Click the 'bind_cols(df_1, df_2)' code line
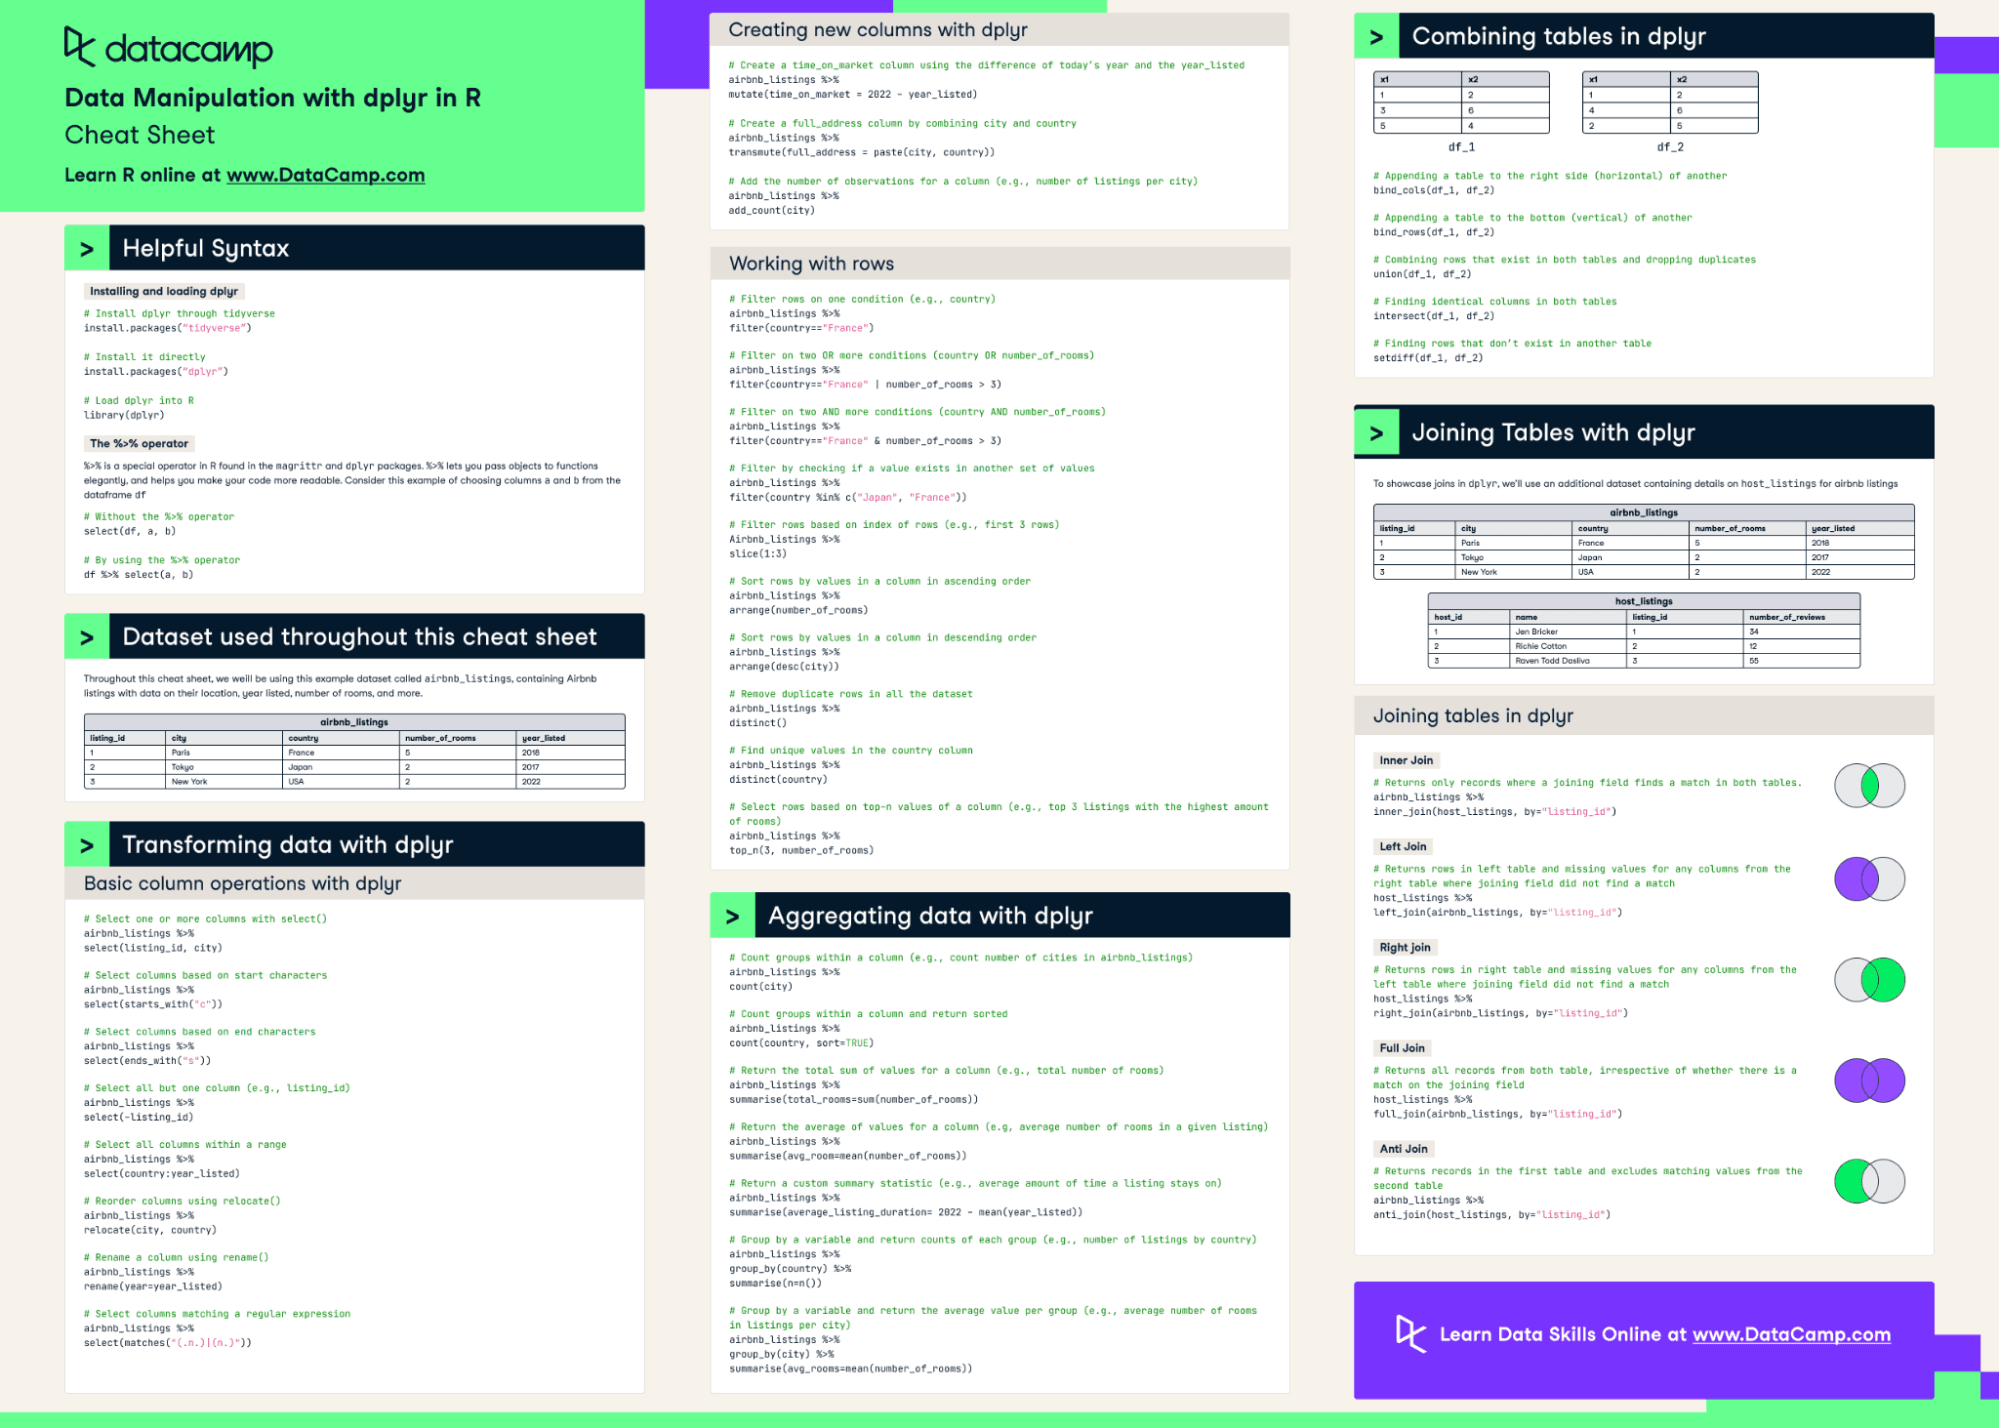Image resolution: width=1999 pixels, height=1428 pixels. [1434, 190]
